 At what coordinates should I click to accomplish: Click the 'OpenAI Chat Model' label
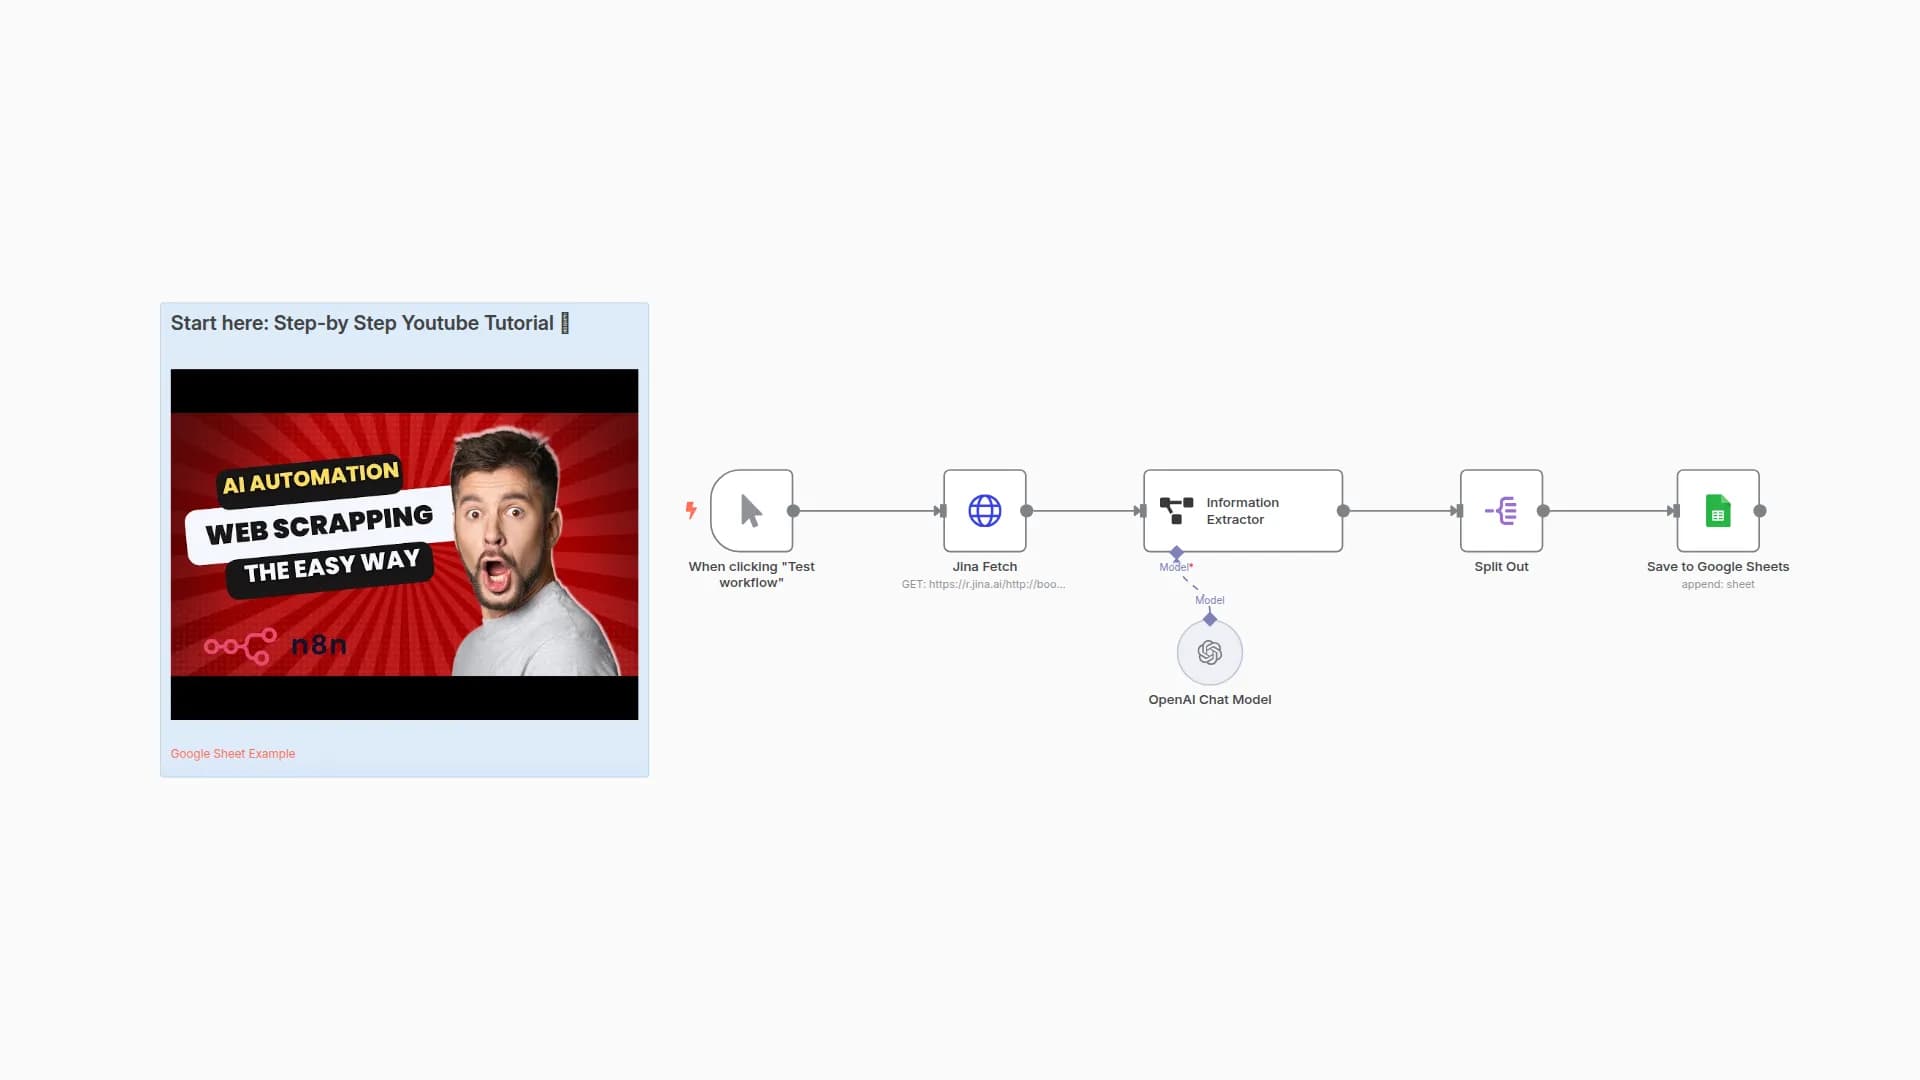click(x=1209, y=700)
